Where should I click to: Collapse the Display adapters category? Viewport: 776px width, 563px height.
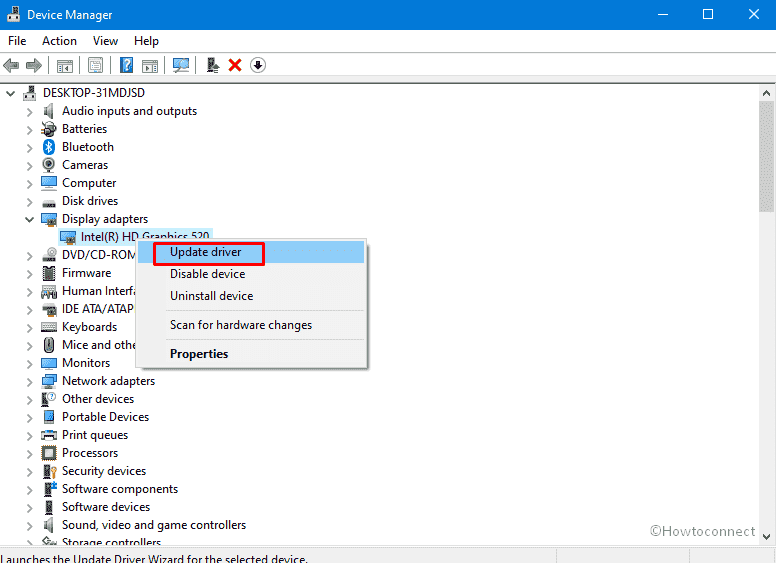(29, 219)
